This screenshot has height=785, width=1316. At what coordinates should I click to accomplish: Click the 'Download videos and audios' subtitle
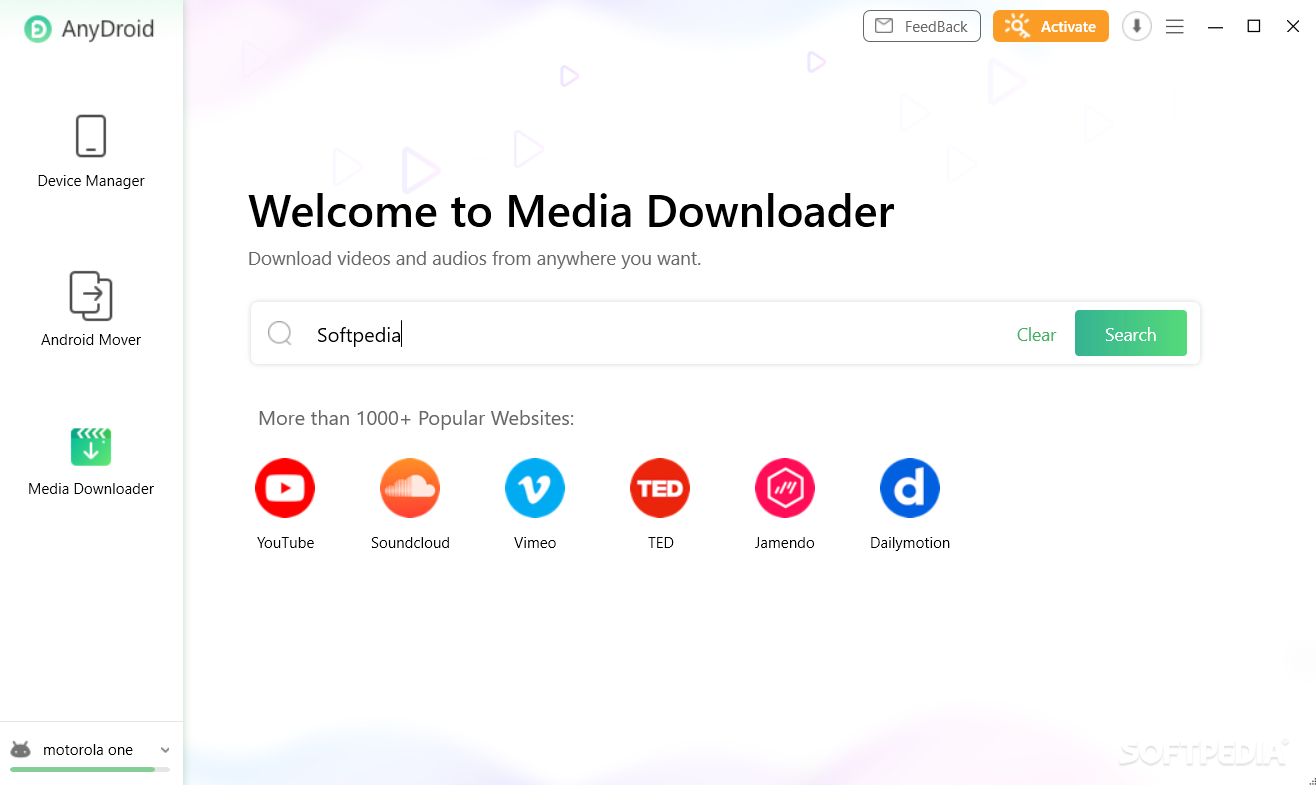point(475,259)
